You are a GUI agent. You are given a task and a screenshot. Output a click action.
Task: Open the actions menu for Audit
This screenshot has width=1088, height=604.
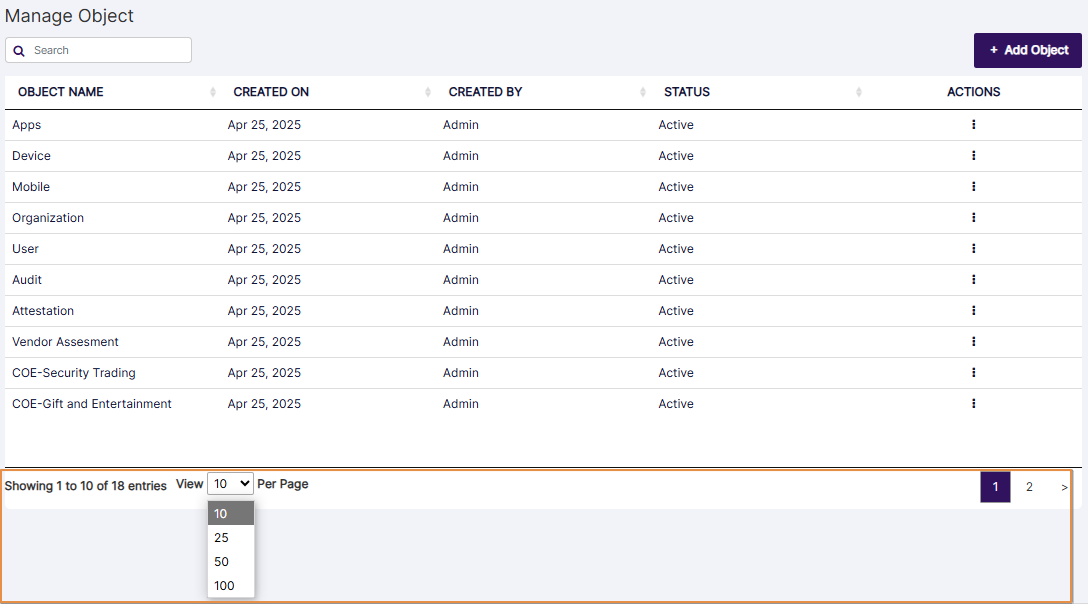pyautogui.click(x=973, y=279)
